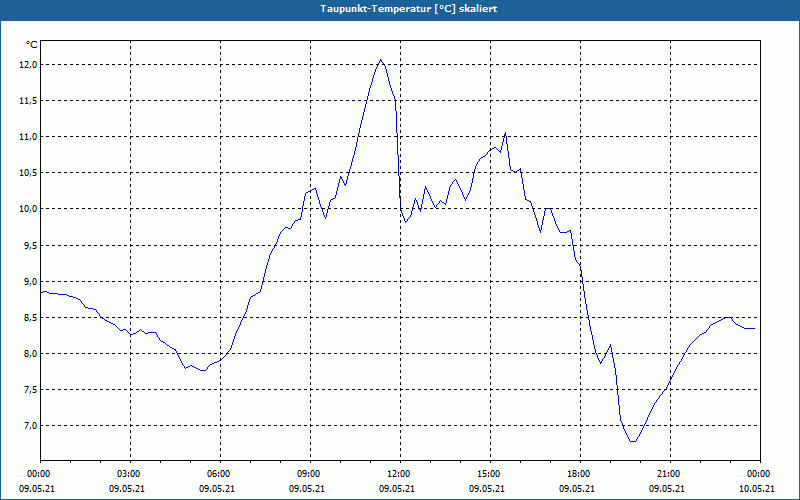Click the curve minimum below 7,0 °C
The height and width of the screenshot is (500, 800).
pyautogui.click(x=633, y=441)
